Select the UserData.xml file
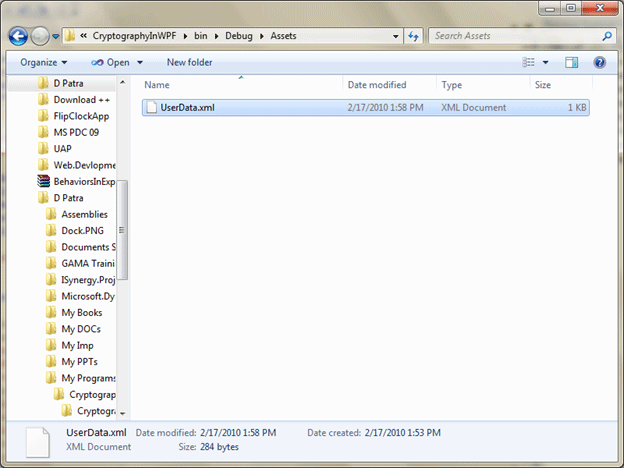Screen dimensions: 624x468 click(x=365, y=107)
